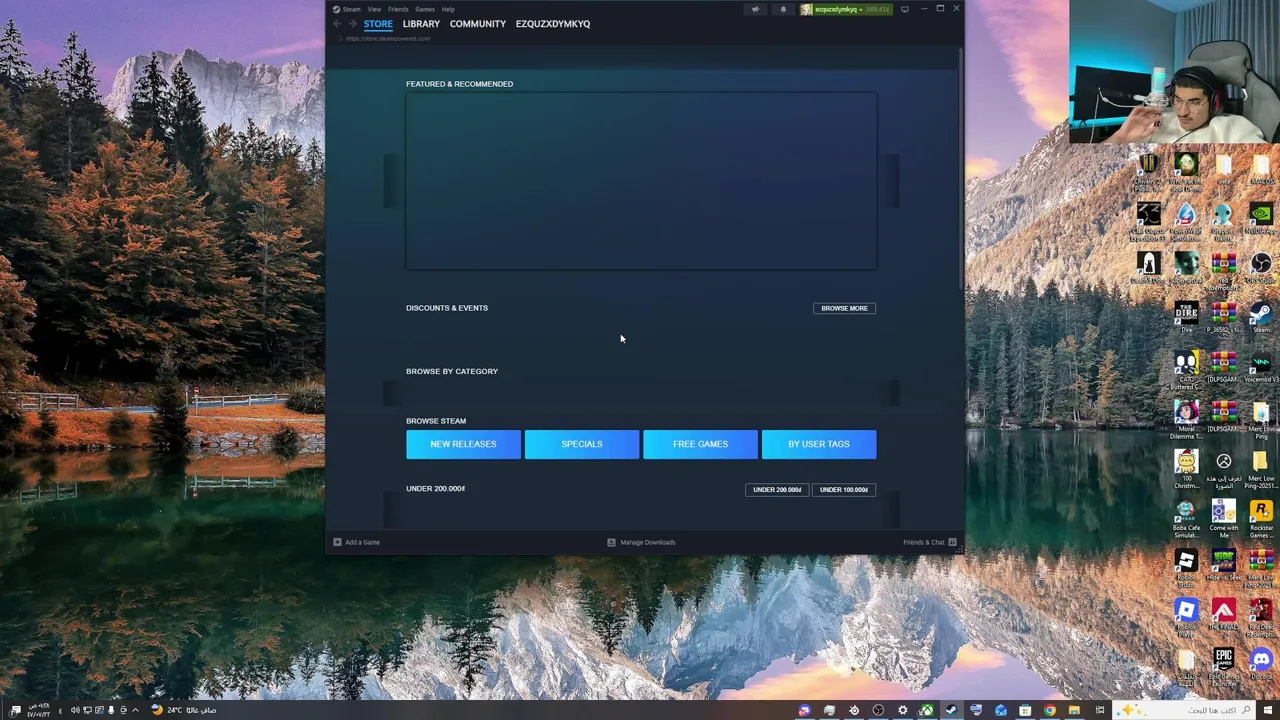Open the Help menu

448,9
